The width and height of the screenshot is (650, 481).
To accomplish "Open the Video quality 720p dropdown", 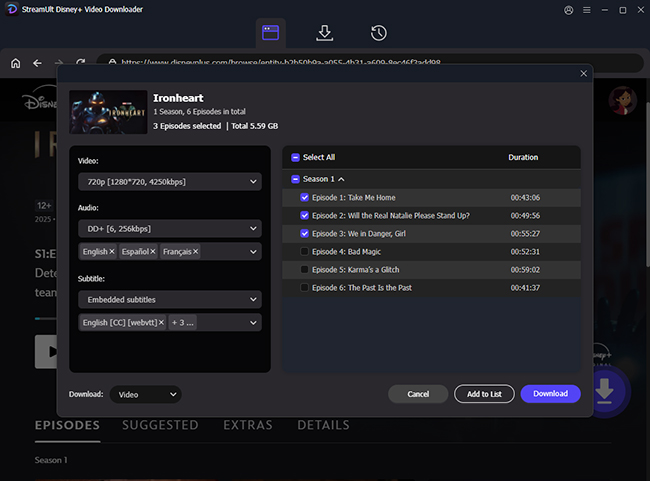I will click(170, 182).
